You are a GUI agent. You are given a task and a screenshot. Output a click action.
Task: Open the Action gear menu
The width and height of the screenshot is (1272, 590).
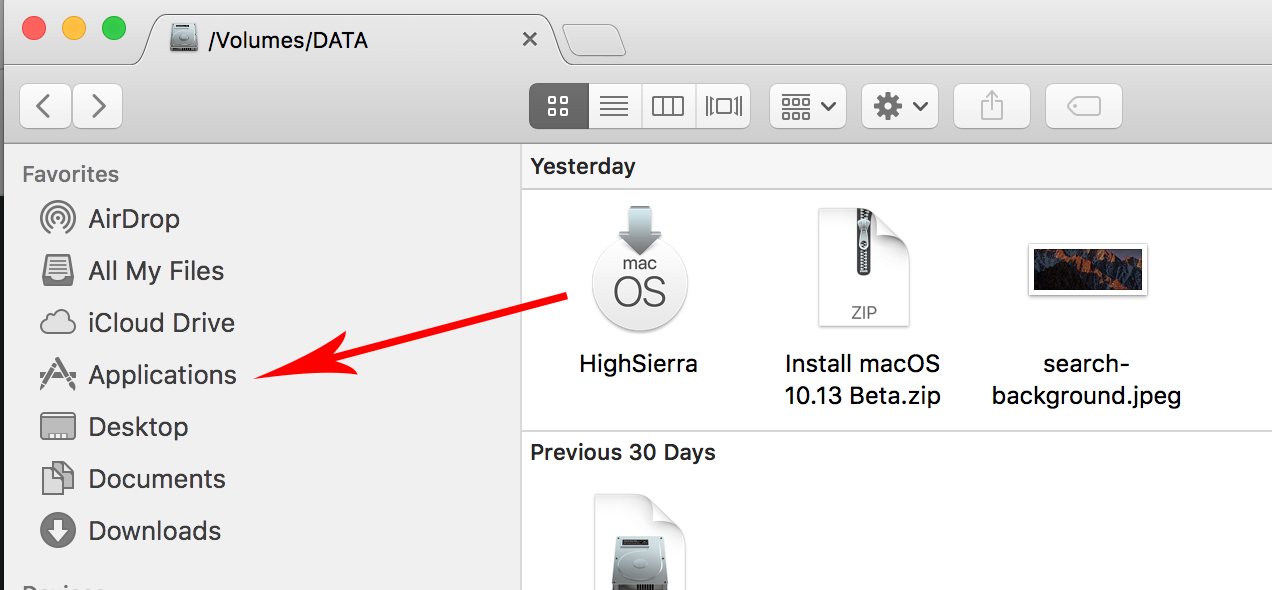(899, 106)
